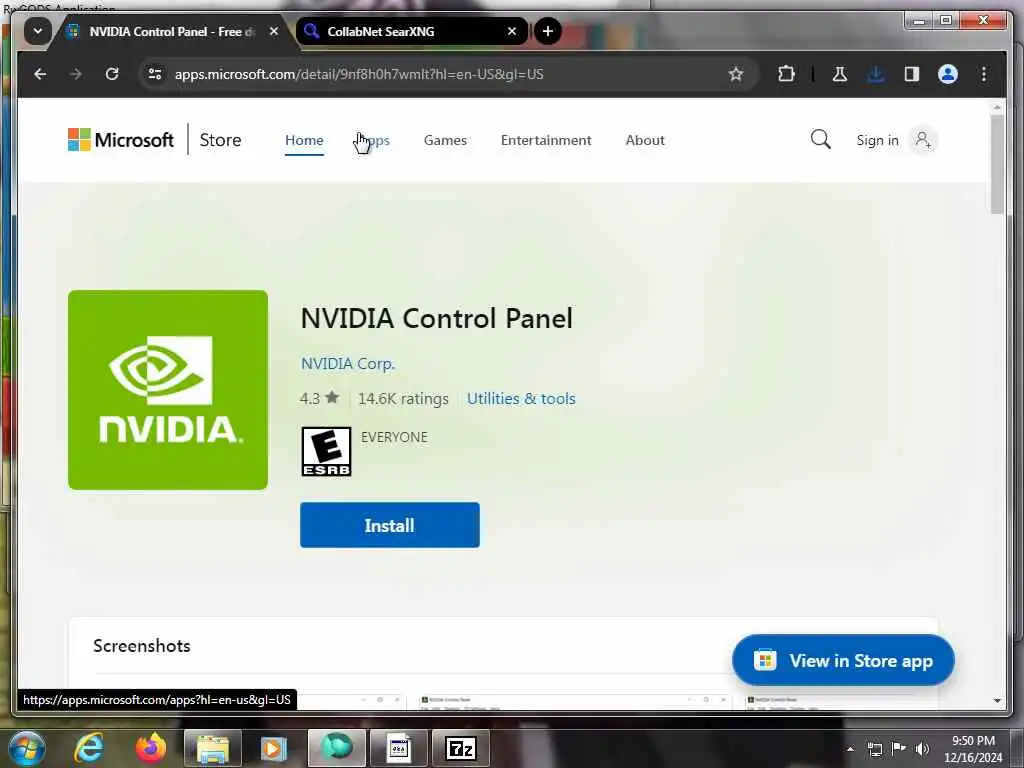Open 7-Zip from the taskbar
Screen dimensions: 1024x768
pyautogui.click(x=460, y=748)
